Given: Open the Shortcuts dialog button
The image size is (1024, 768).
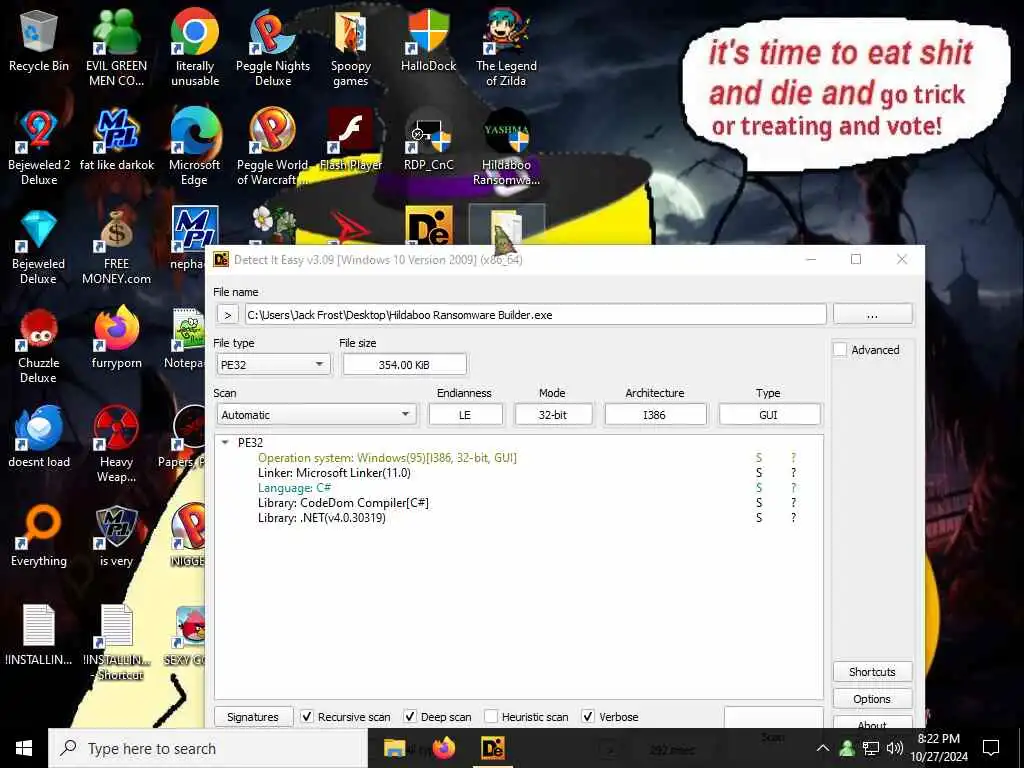Looking at the screenshot, I should 872,672.
